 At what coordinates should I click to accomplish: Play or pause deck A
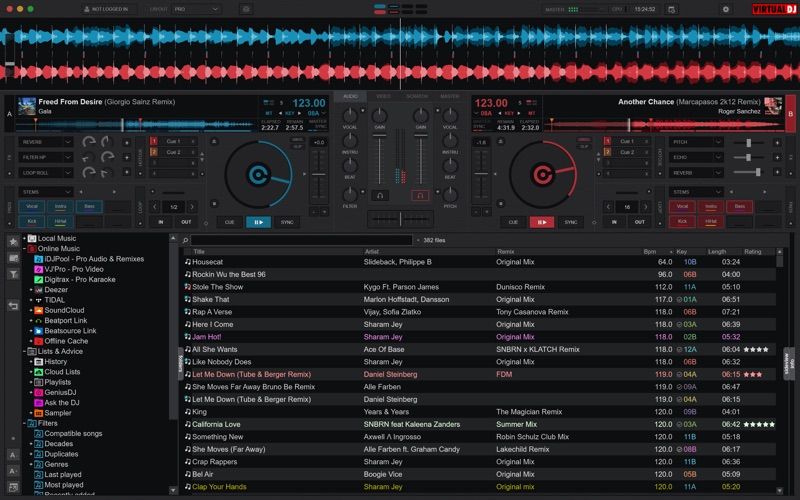coord(259,222)
